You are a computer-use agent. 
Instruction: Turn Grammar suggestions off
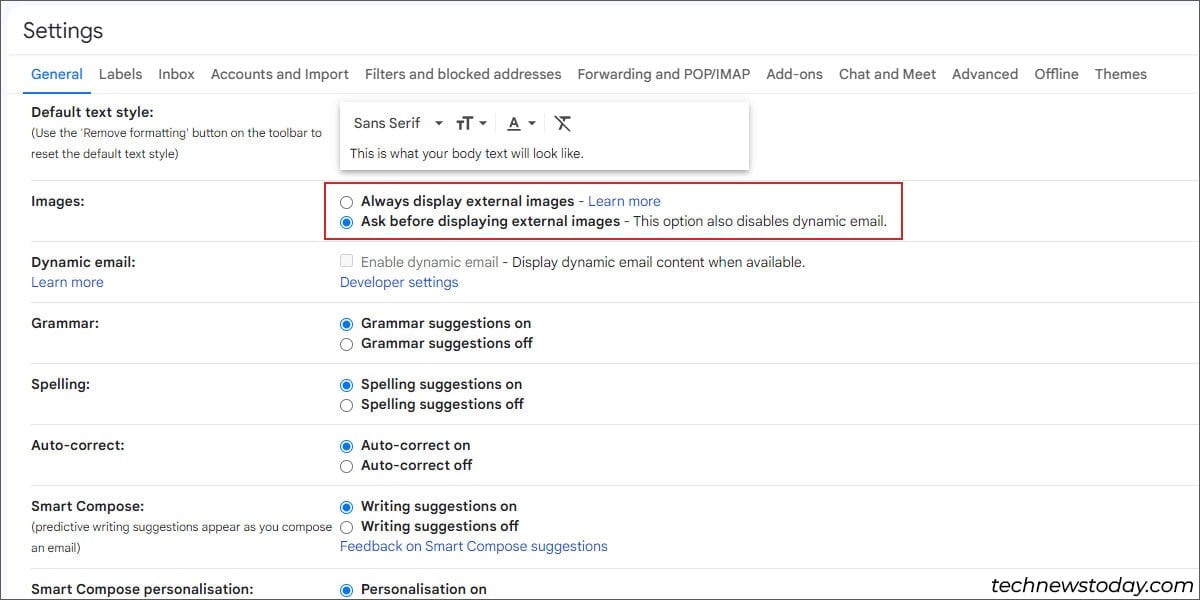pyautogui.click(x=347, y=344)
